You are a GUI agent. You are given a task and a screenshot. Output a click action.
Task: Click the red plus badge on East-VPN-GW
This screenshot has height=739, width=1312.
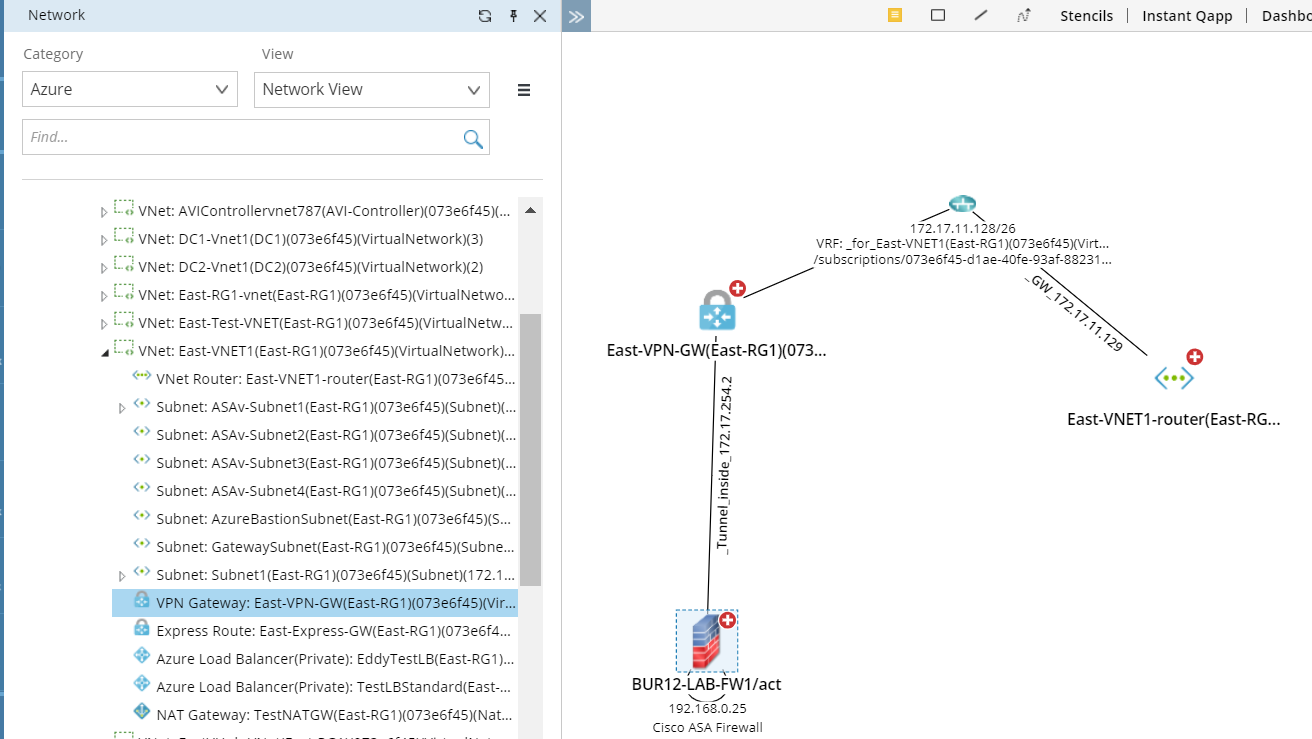point(738,289)
